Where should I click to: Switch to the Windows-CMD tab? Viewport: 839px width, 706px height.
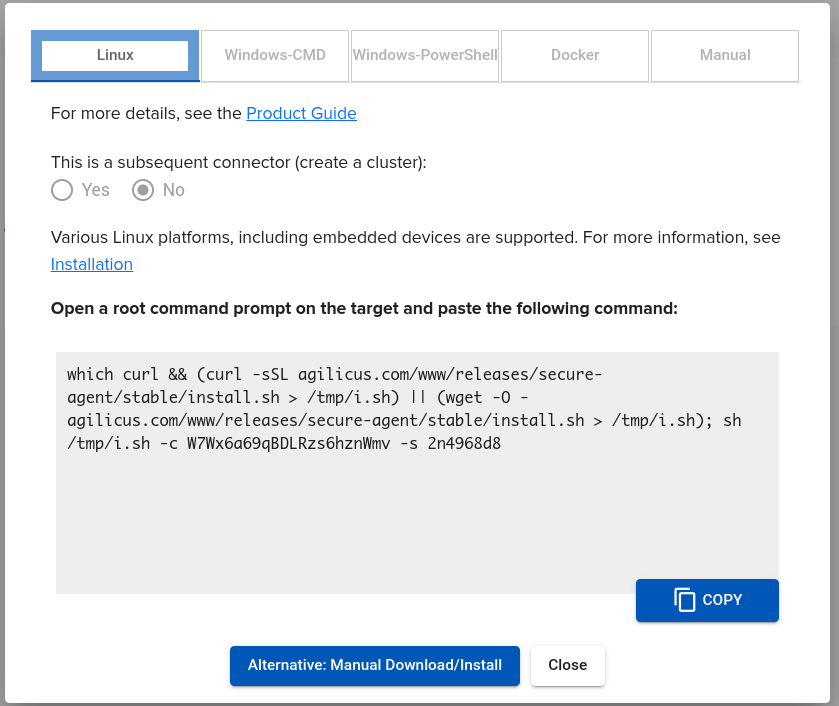coord(275,55)
